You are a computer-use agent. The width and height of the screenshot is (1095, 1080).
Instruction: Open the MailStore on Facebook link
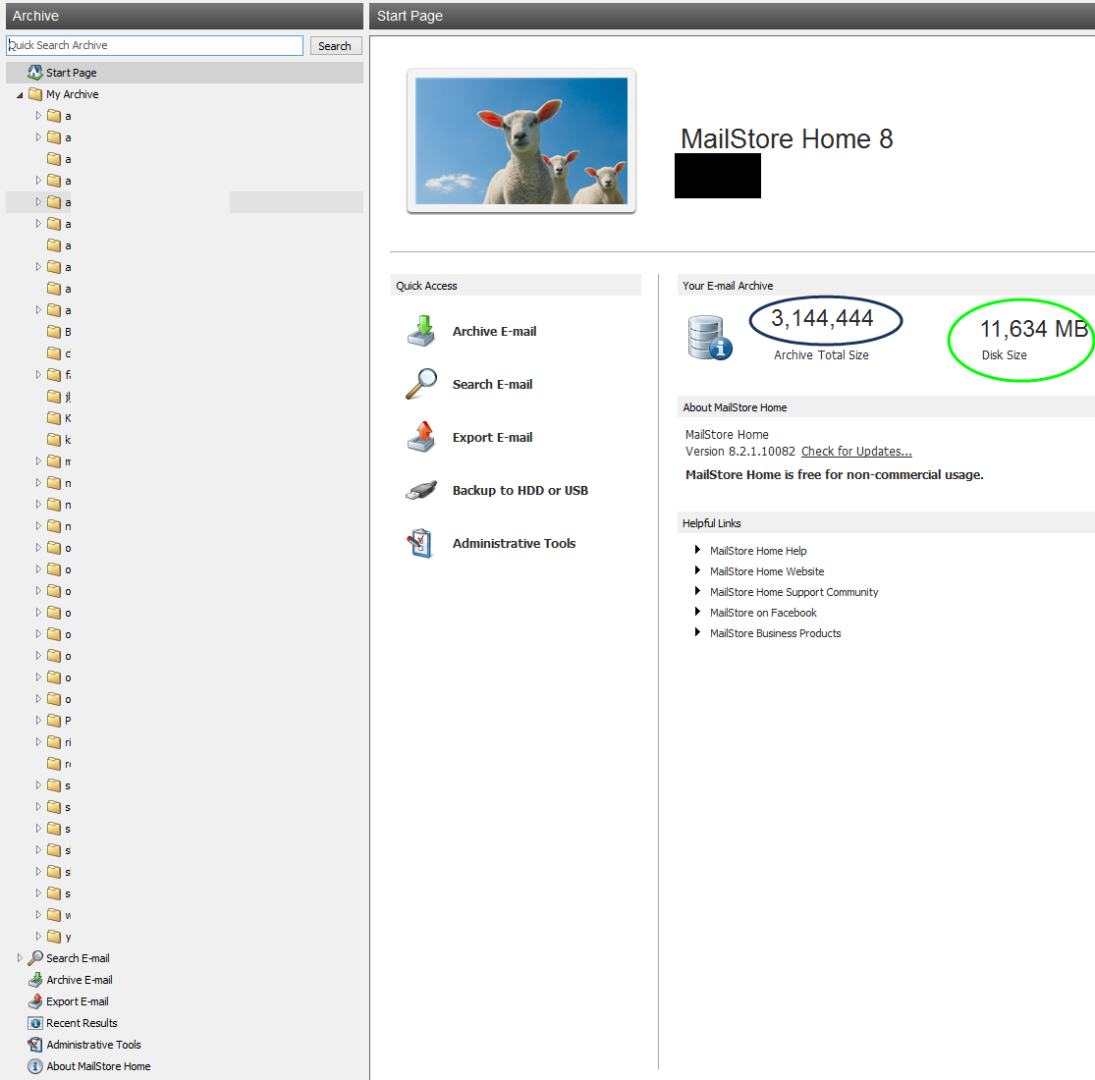[763, 612]
